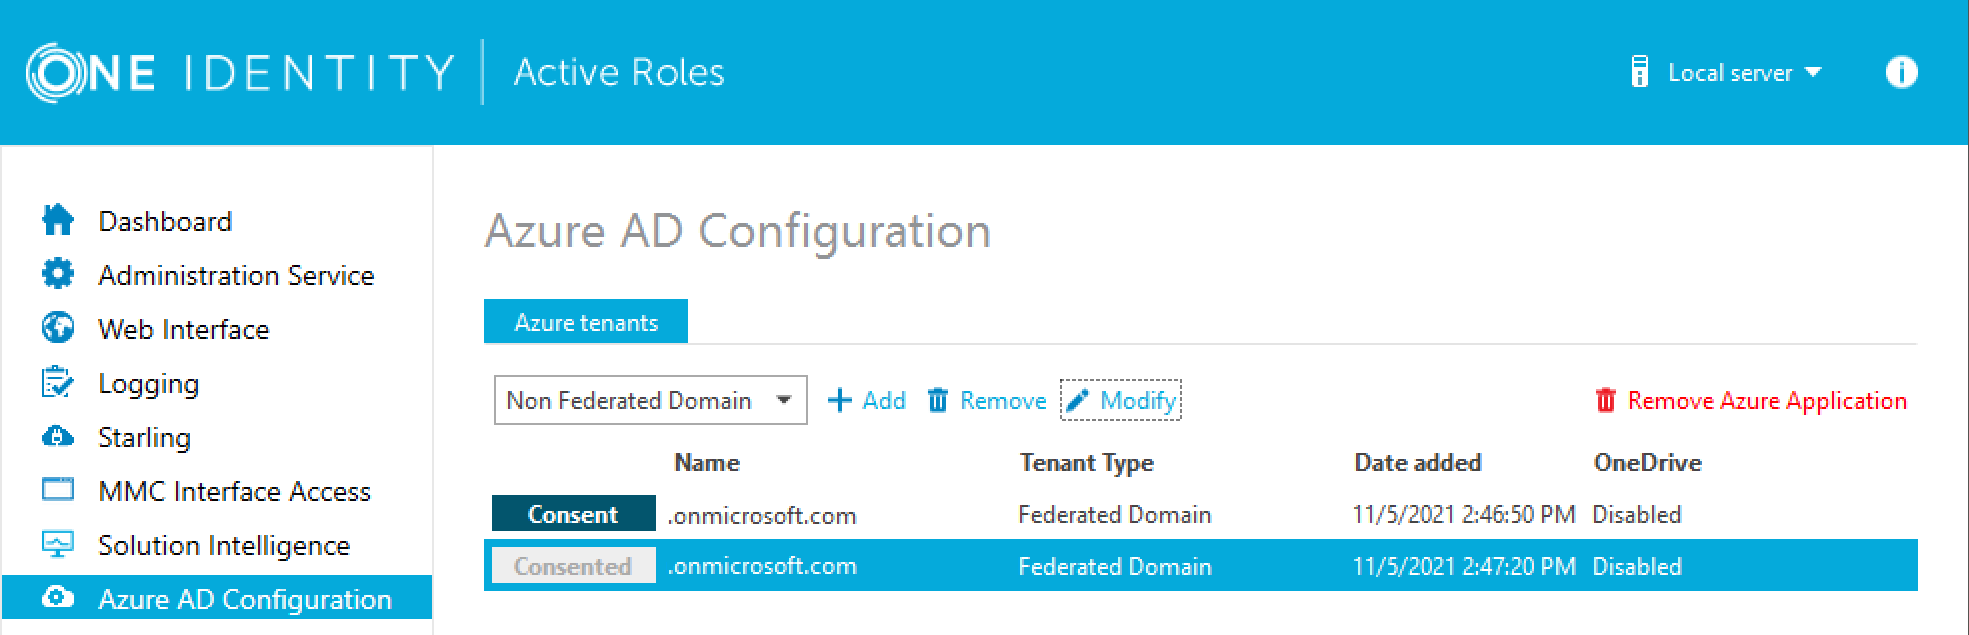Click the OneDrive column header
The width and height of the screenshot is (1969, 635).
pos(1648,462)
